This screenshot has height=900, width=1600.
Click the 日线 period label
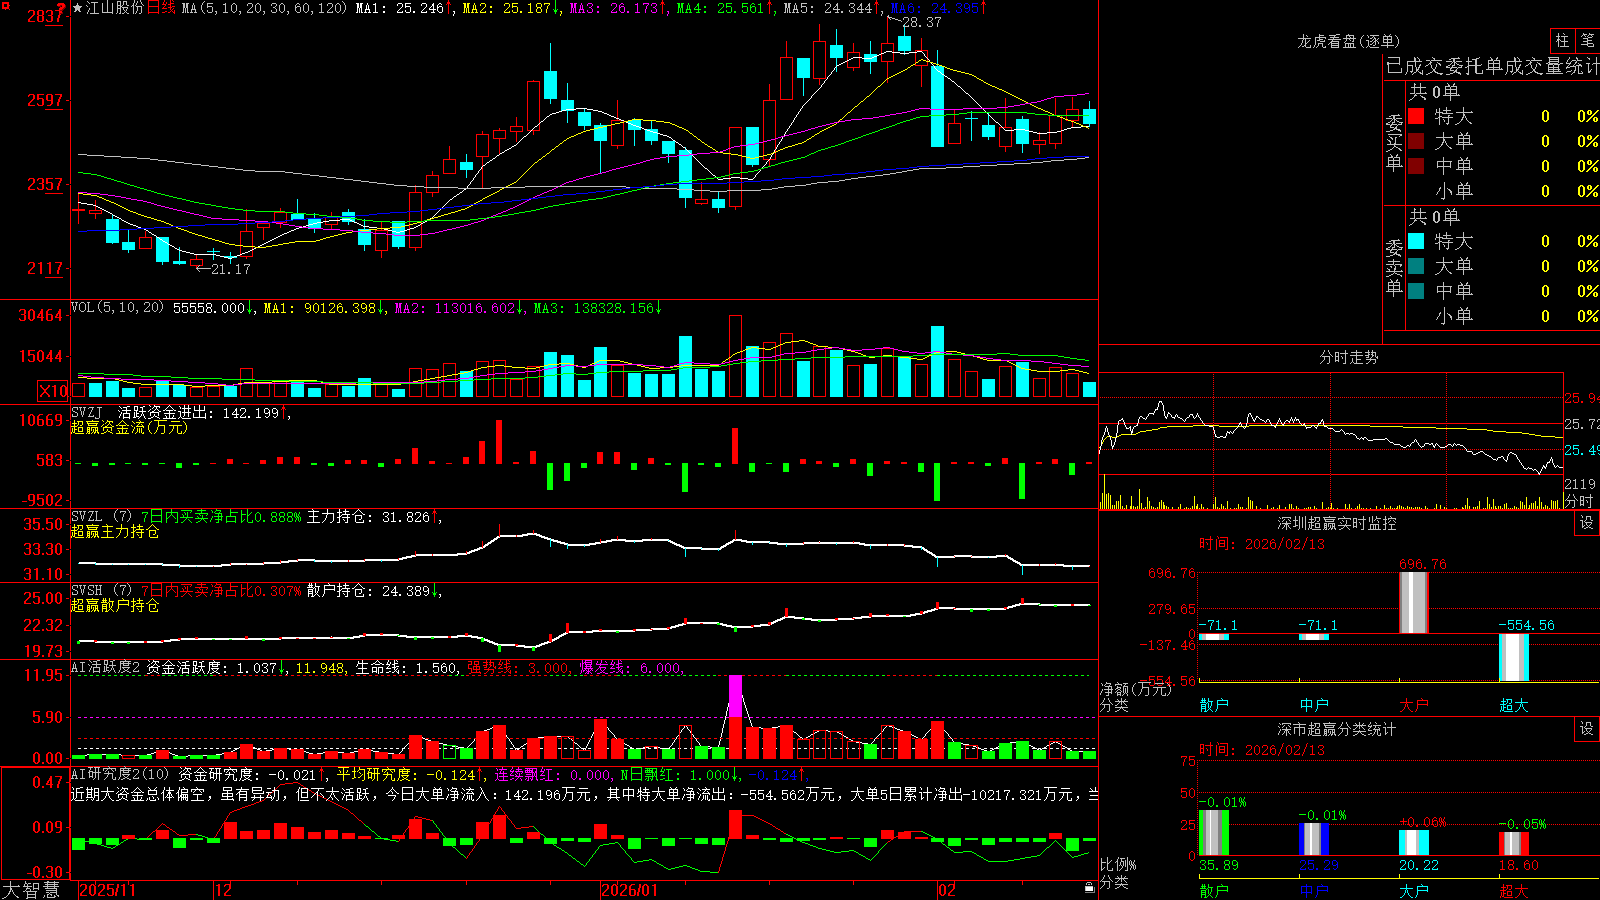[161, 8]
